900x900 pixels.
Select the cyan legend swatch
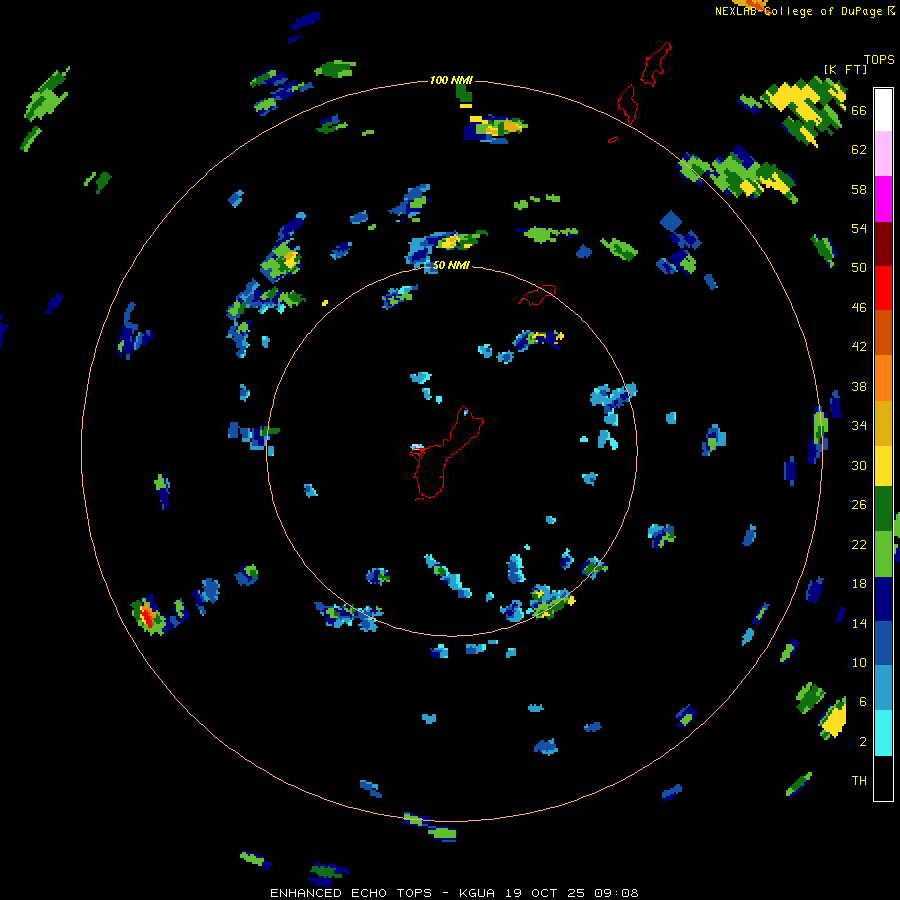pyautogui.click(x=883, y=733)
